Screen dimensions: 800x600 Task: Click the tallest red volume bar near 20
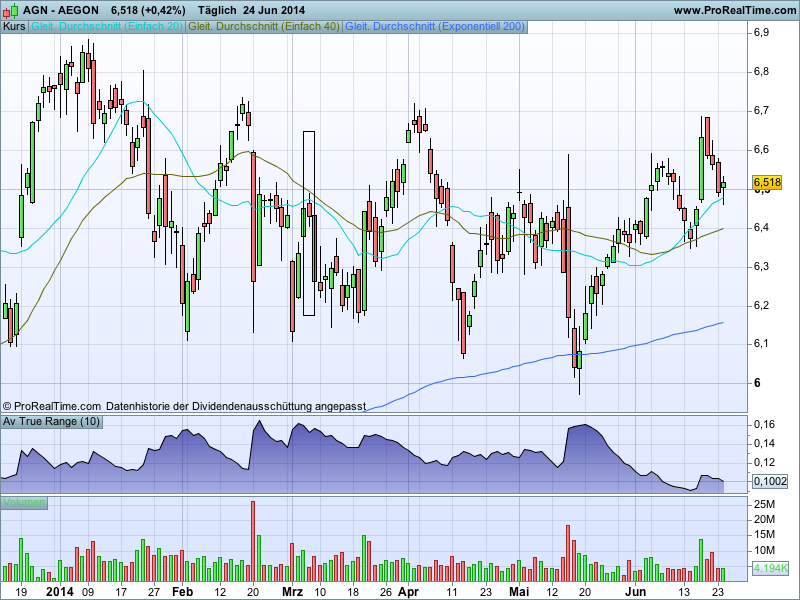point(253,541)
